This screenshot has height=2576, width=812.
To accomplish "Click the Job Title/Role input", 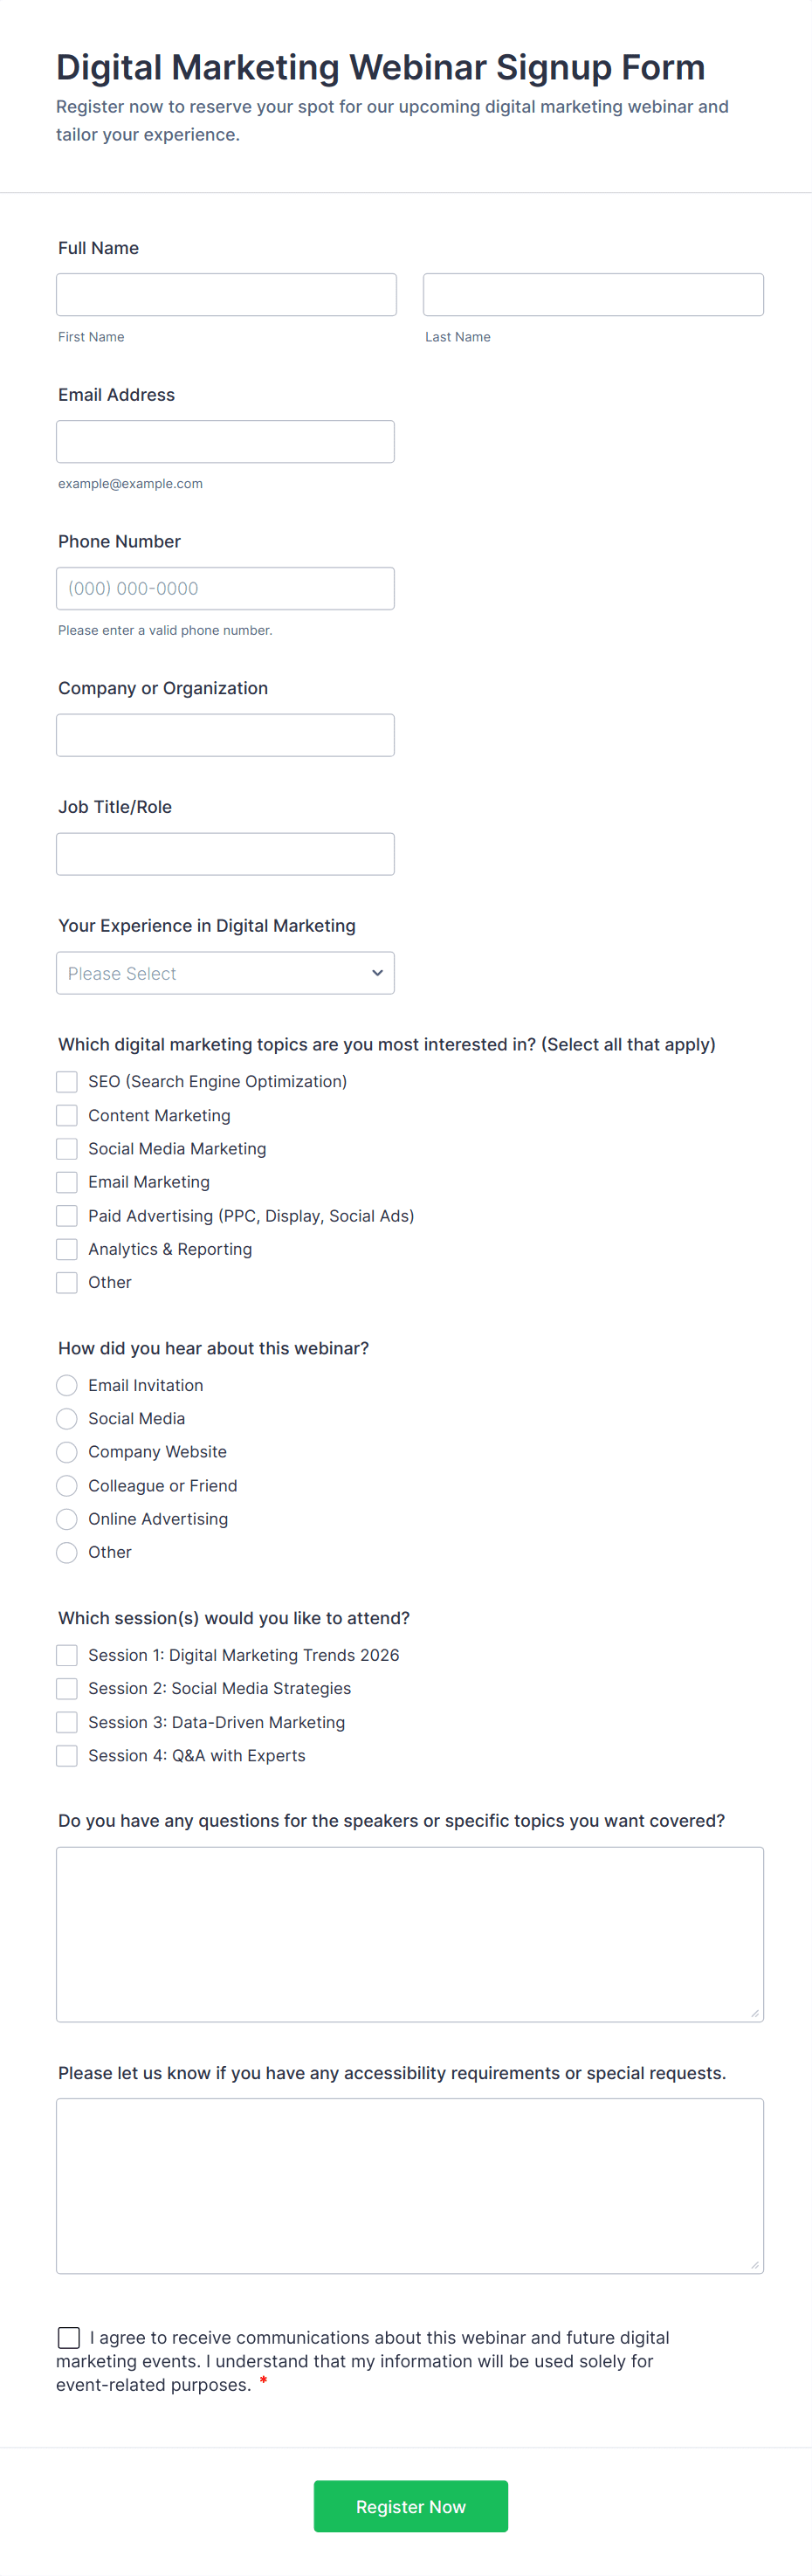I will point(225,853).
